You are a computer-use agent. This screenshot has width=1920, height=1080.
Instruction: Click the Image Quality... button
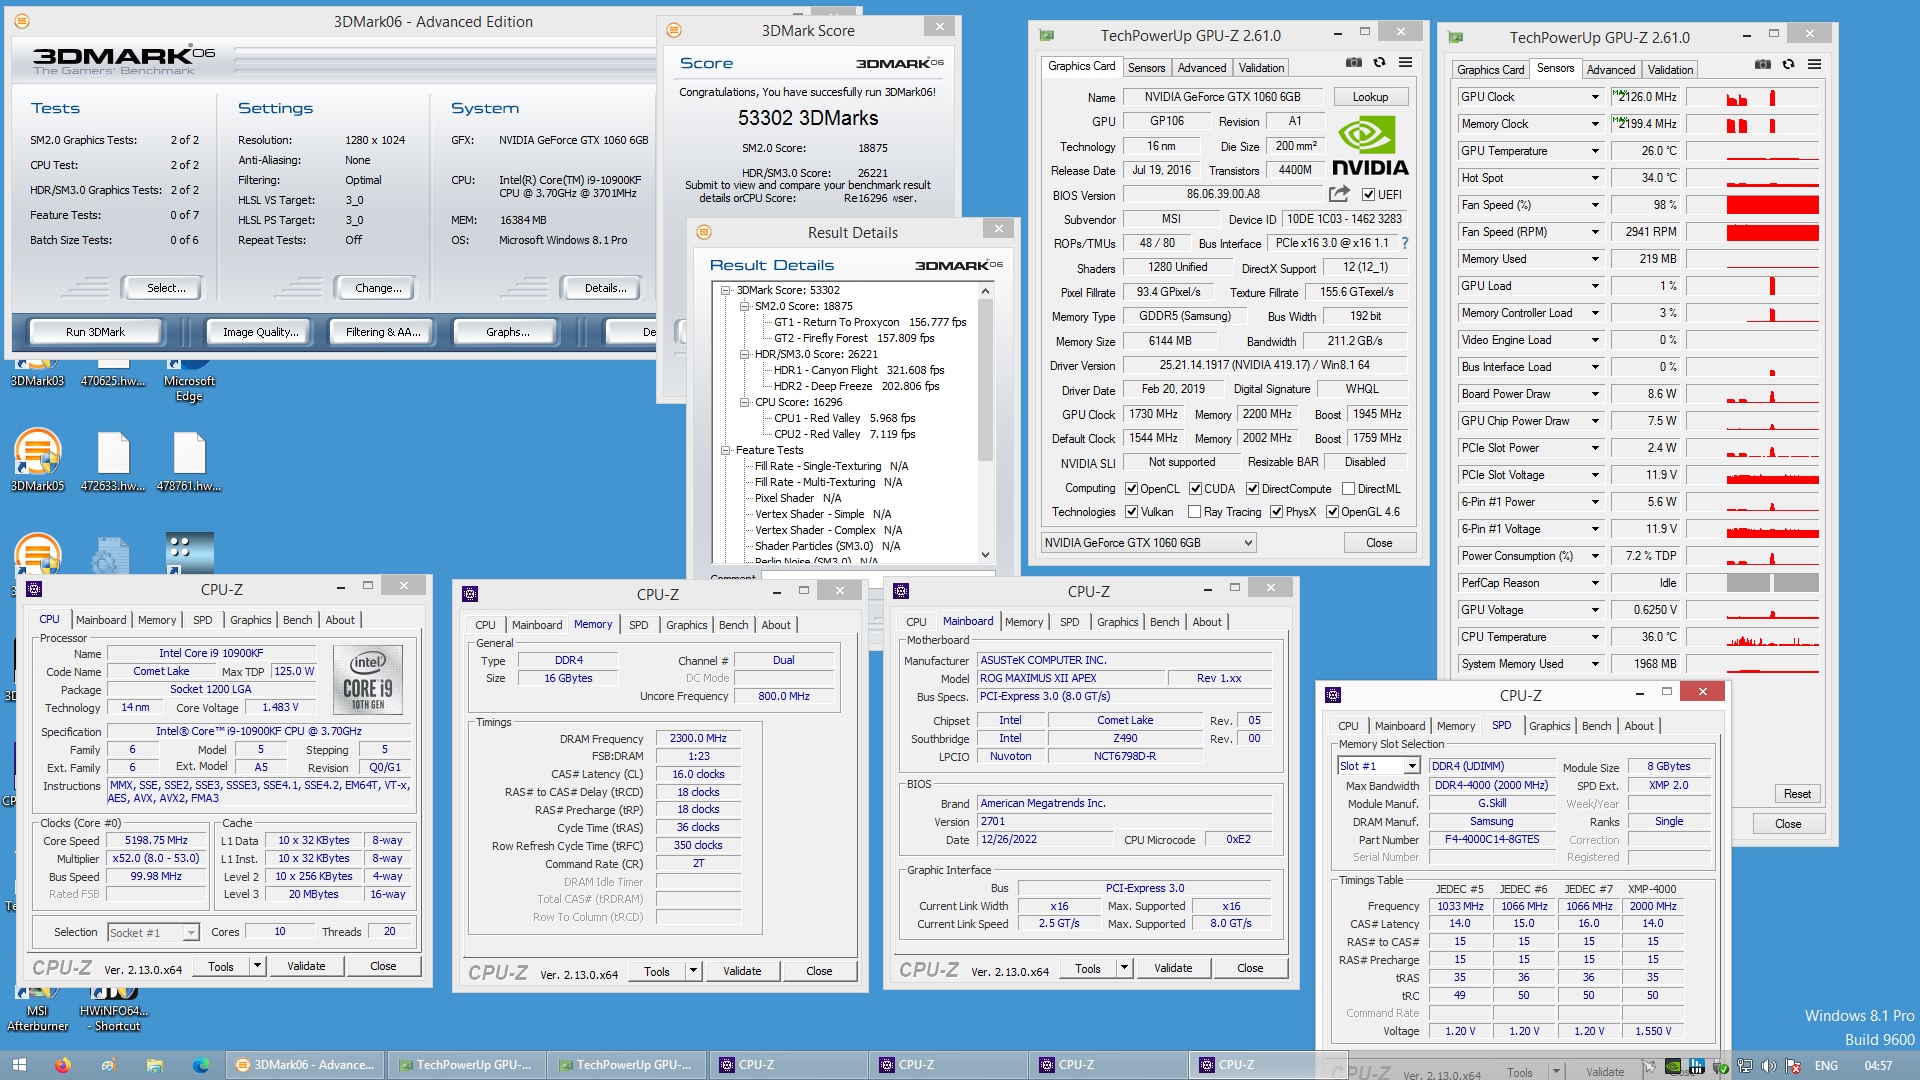point(260,332)
